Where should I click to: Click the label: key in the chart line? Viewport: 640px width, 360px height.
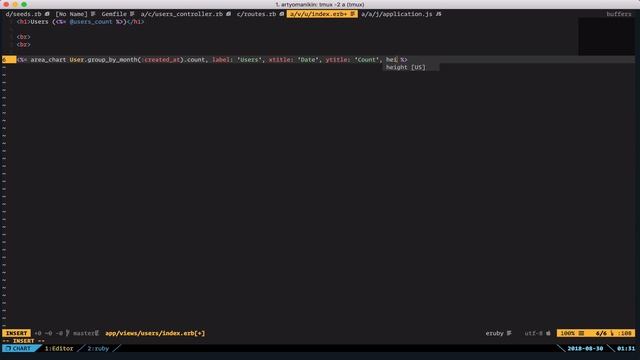223,60
